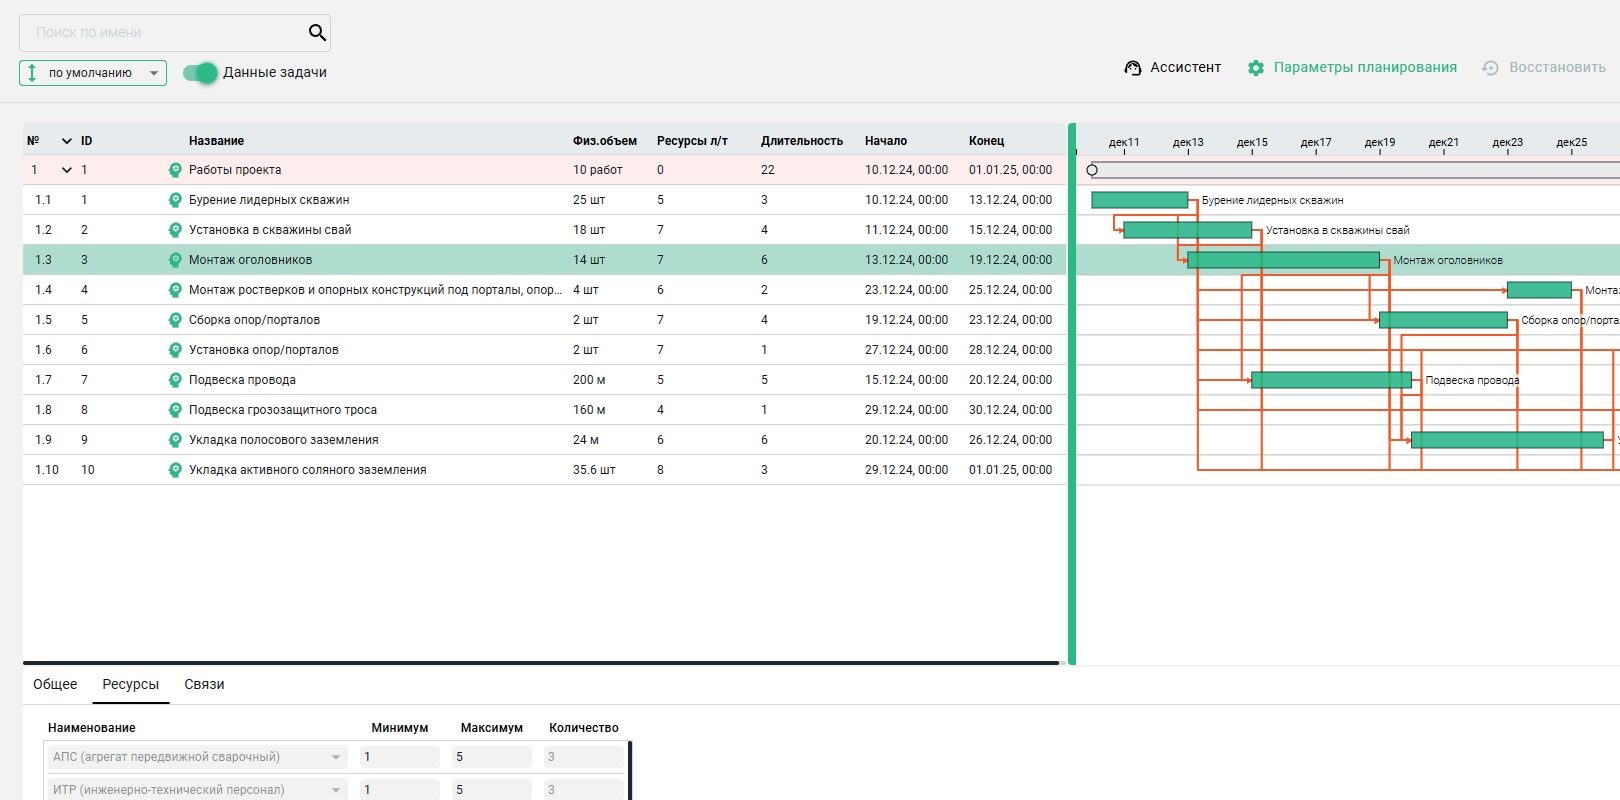Click the Бурение лидерных скважин Gantt bar
Image resolution: width=1620 pixels, height=800 pixels.
click(1140, 200)
